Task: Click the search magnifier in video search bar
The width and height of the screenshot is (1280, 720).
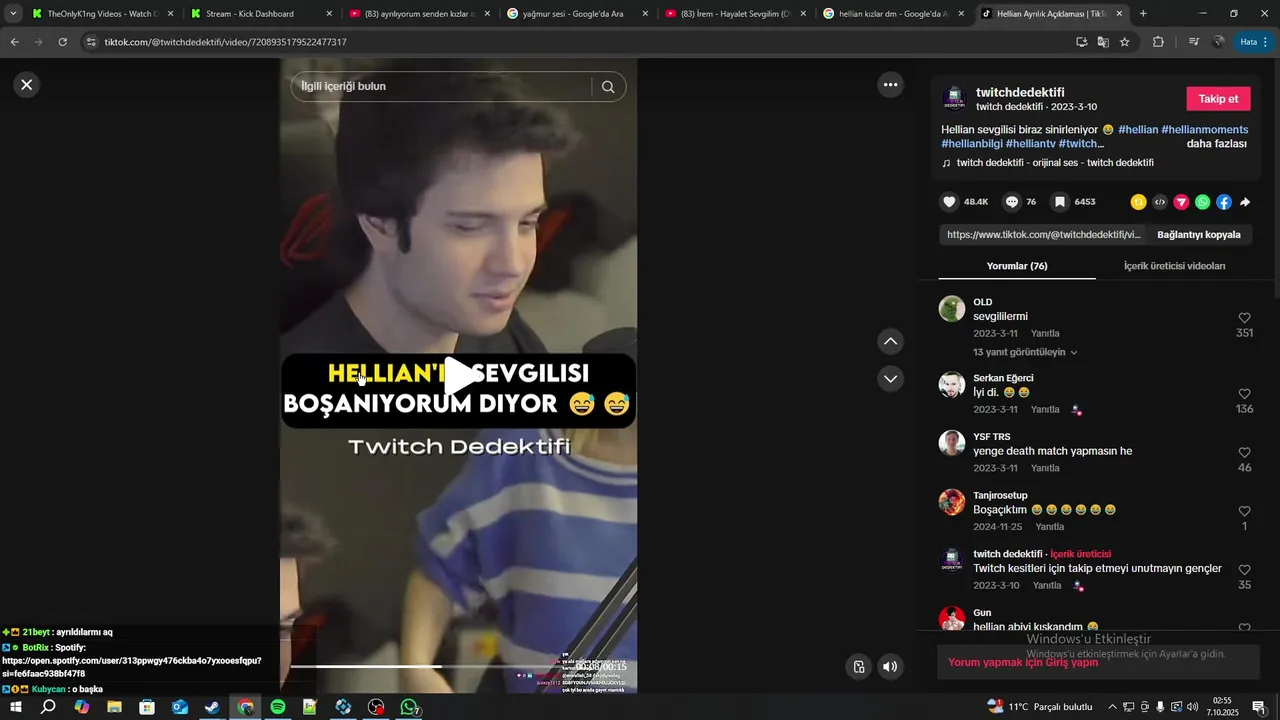Action: (608, 87)
